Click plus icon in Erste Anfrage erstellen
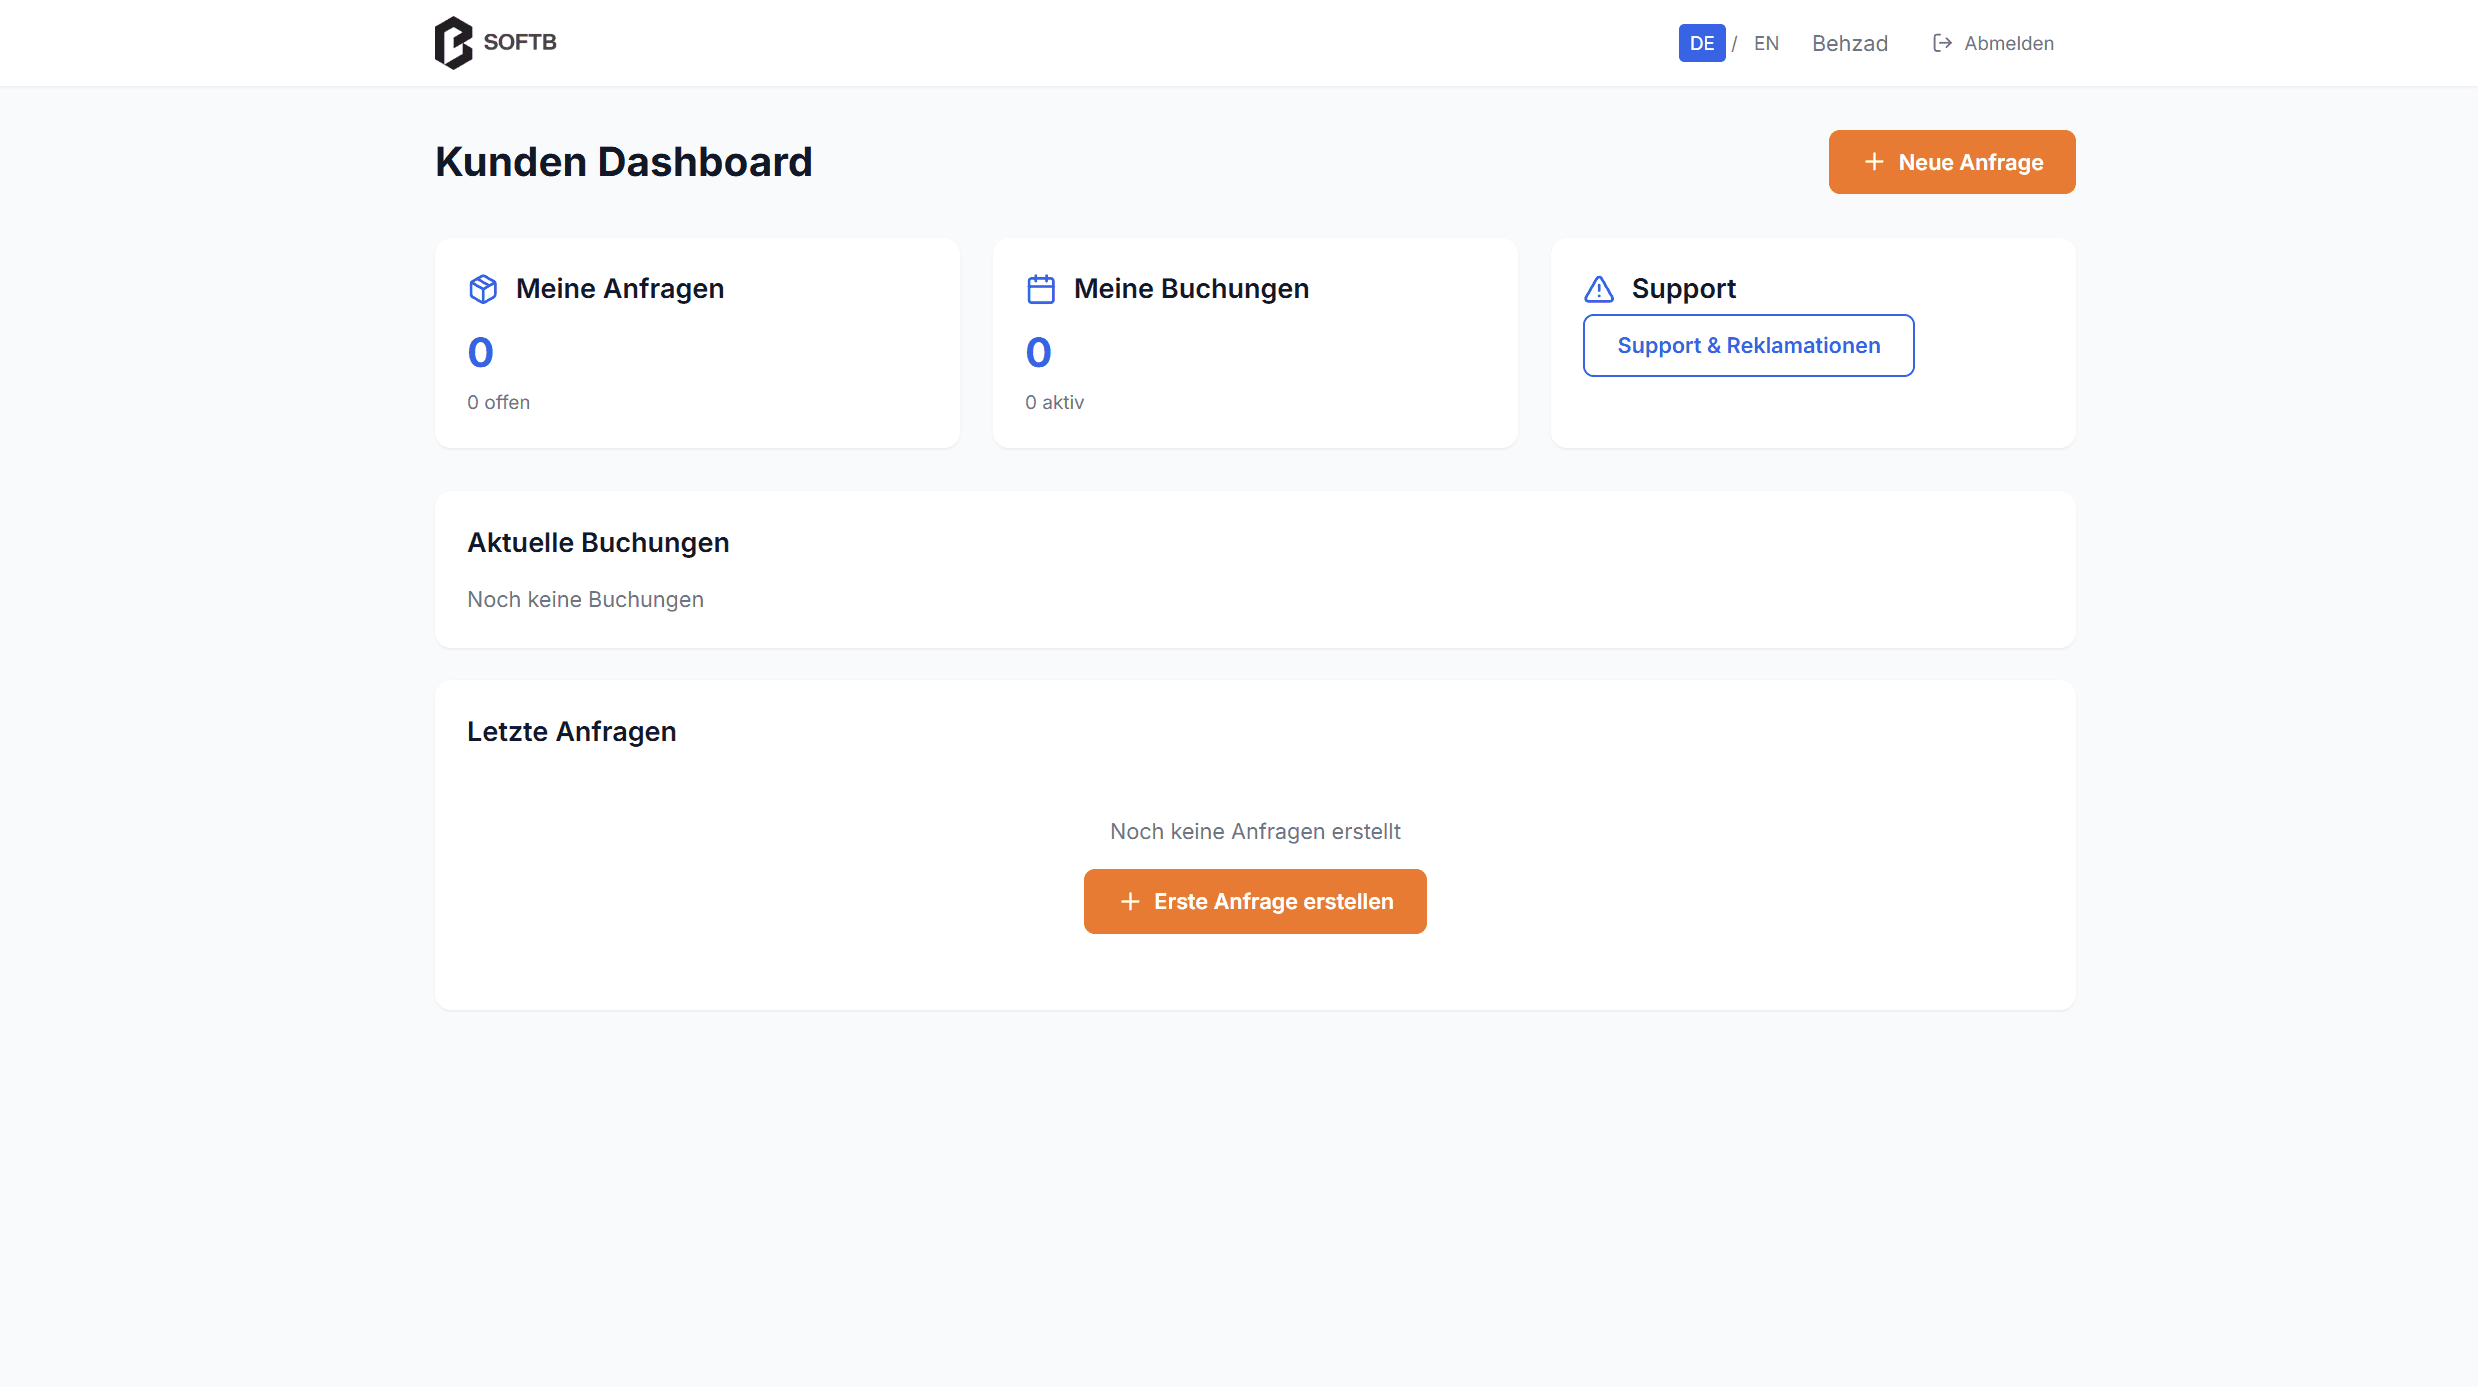Screen dimensions: 2478x1387 pos(1130,902)
